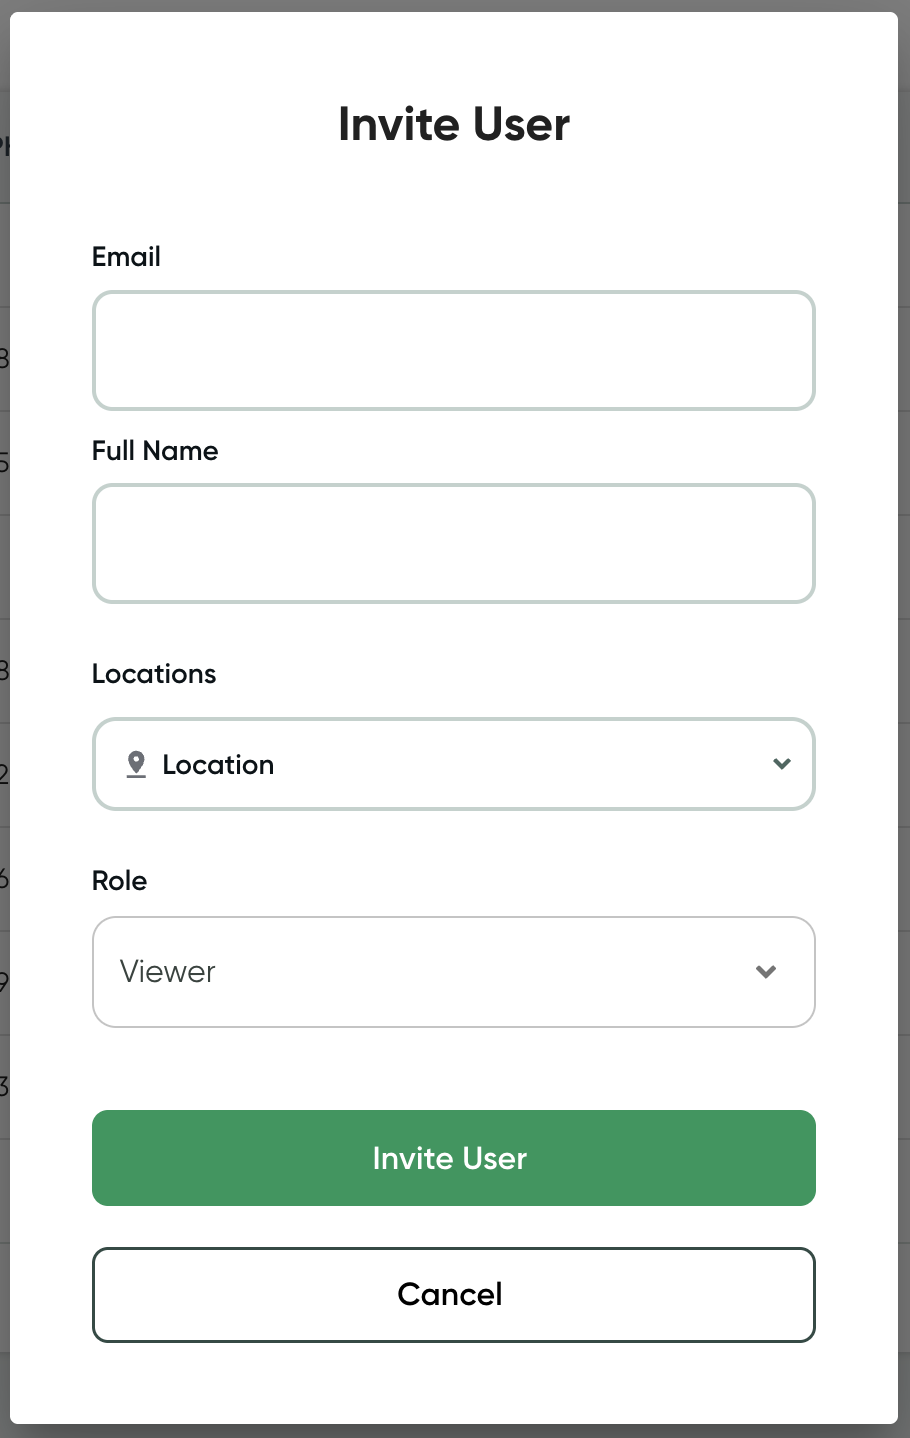Click blank dialog area below Cancel button
This screenshot has height=1438, width=910.
tap(454, 1383)
